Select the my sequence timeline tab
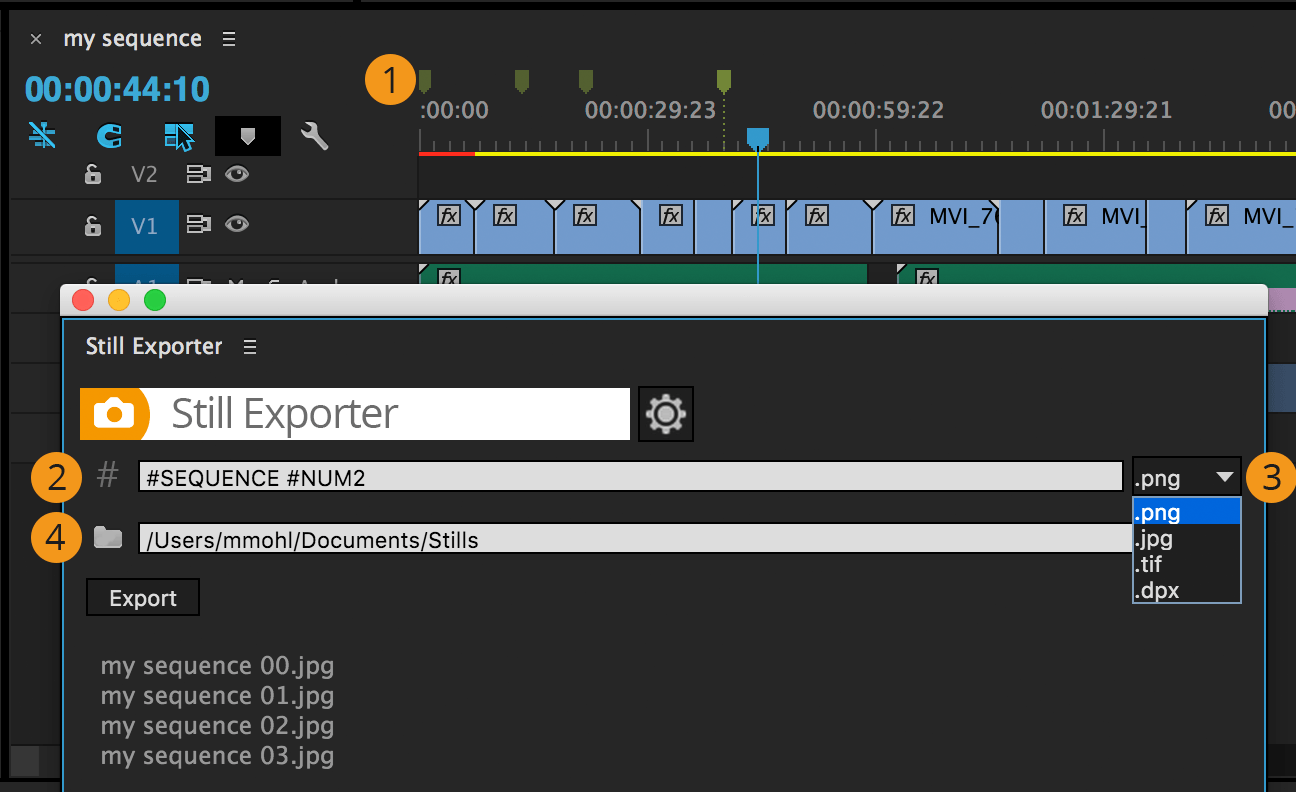 pyautogui.click(x=132, y=38)
